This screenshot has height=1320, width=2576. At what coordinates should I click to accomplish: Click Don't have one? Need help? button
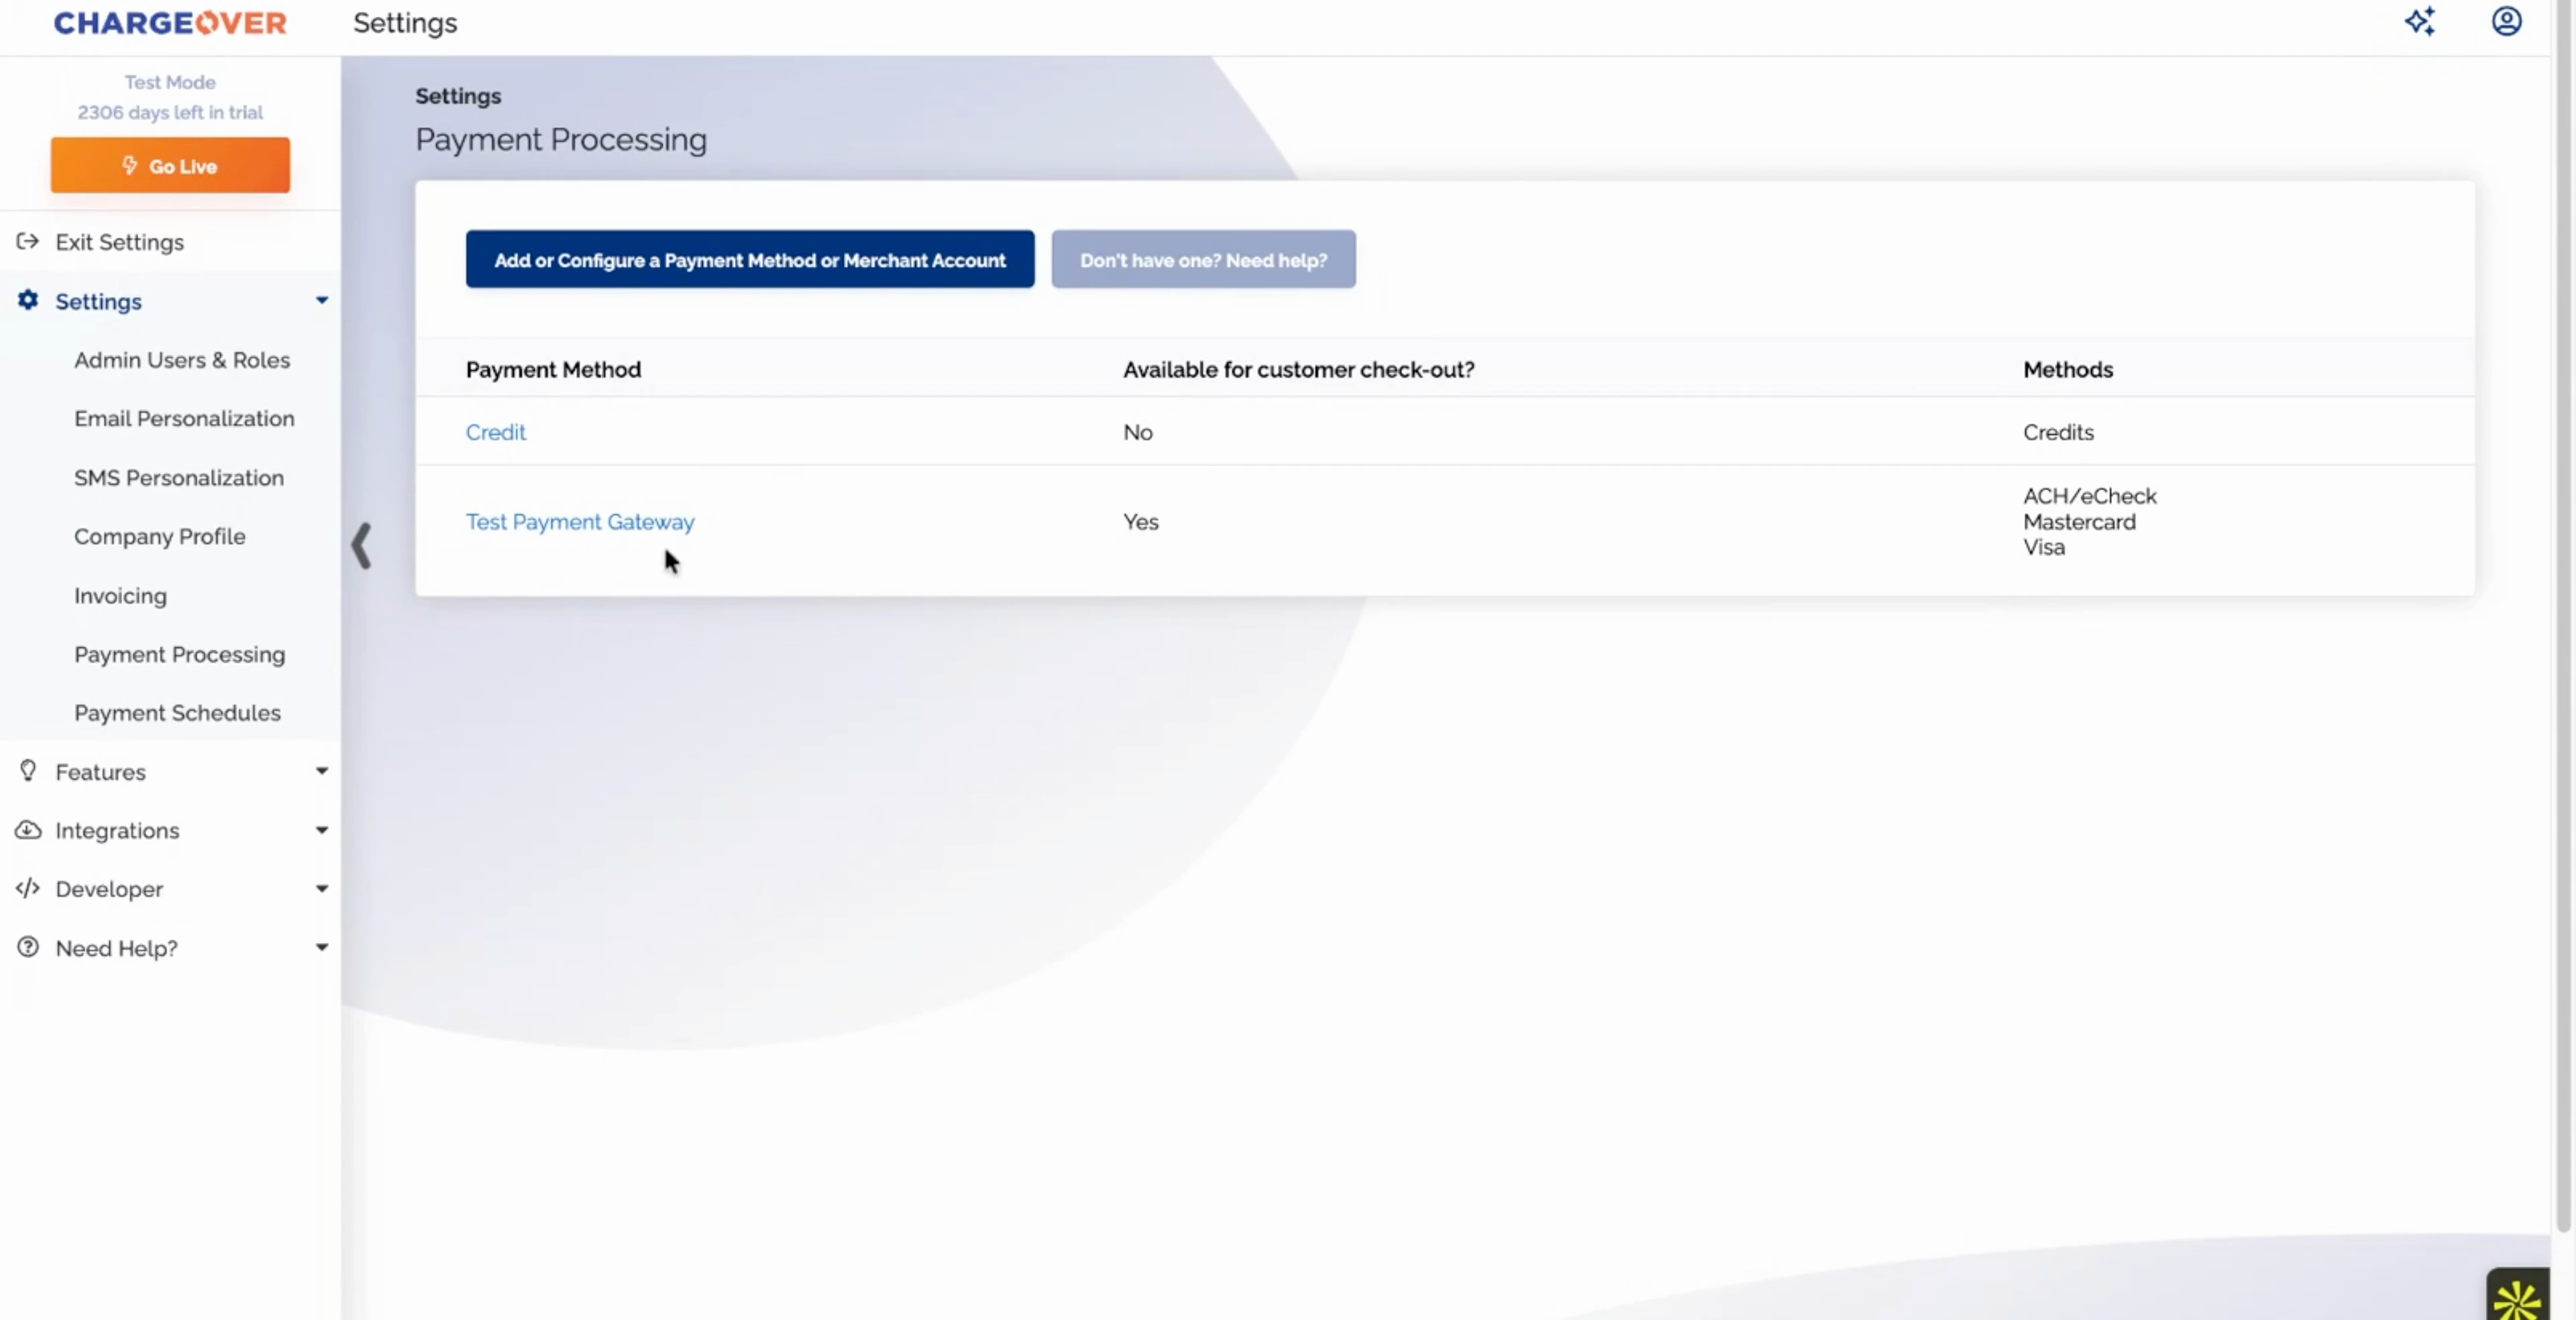1203,259
